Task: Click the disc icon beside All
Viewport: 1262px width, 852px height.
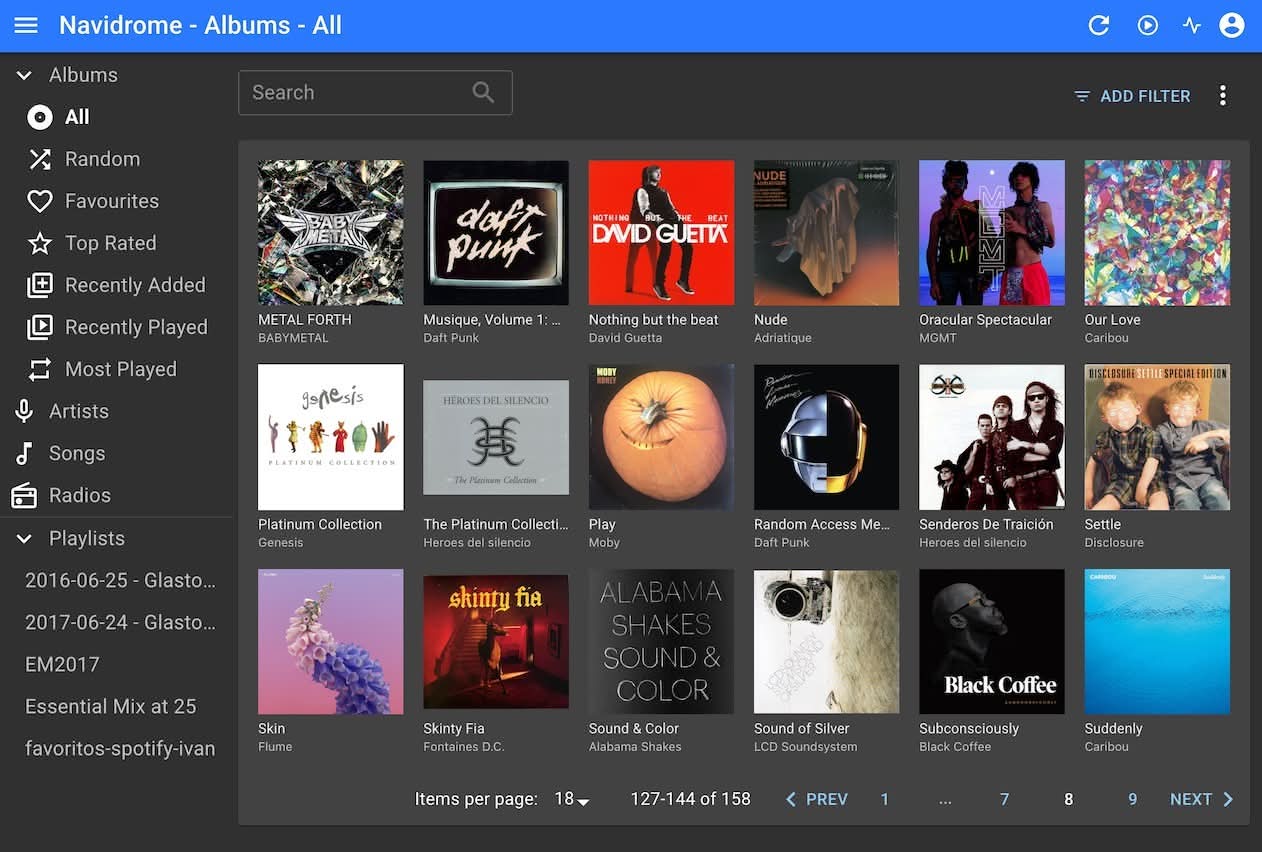Action: coord(40,117)
